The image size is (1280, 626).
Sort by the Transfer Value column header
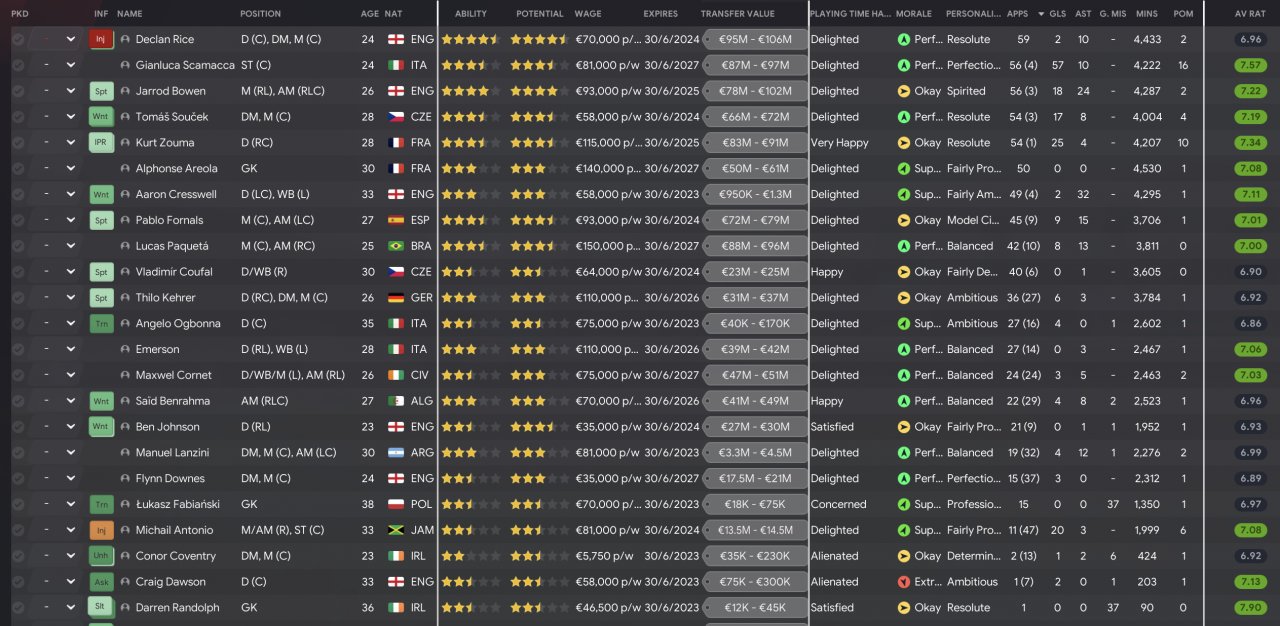pyautogui.click(x=737, y=14)
